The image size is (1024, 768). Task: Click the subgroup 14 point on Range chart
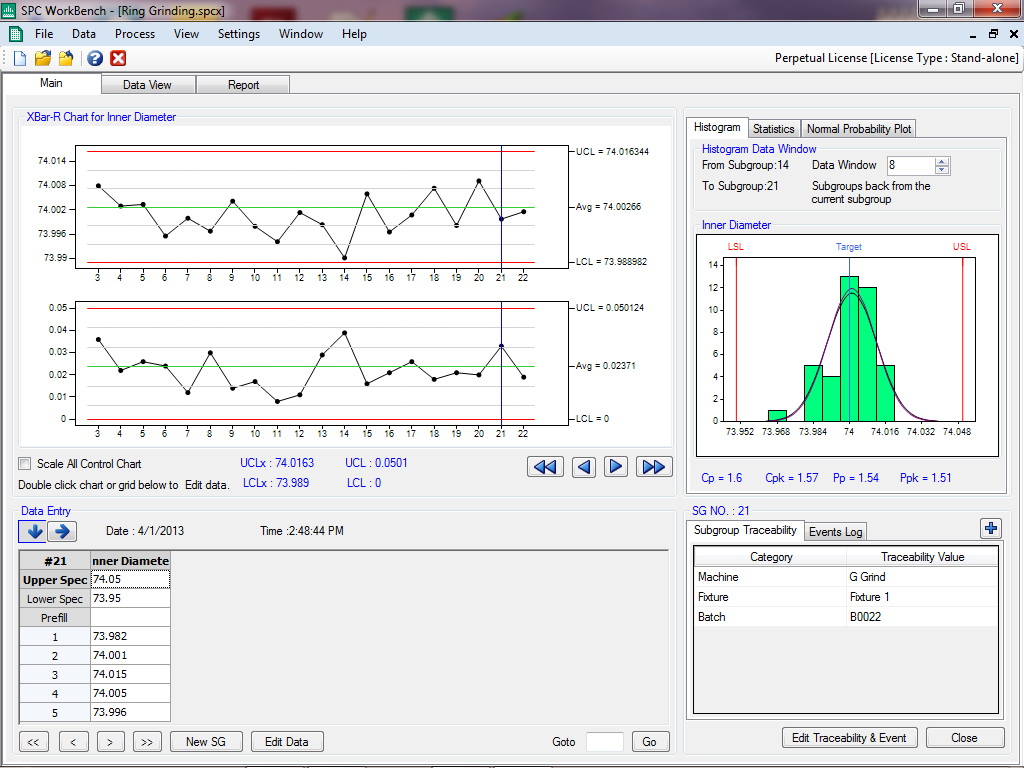coord(345,333)
